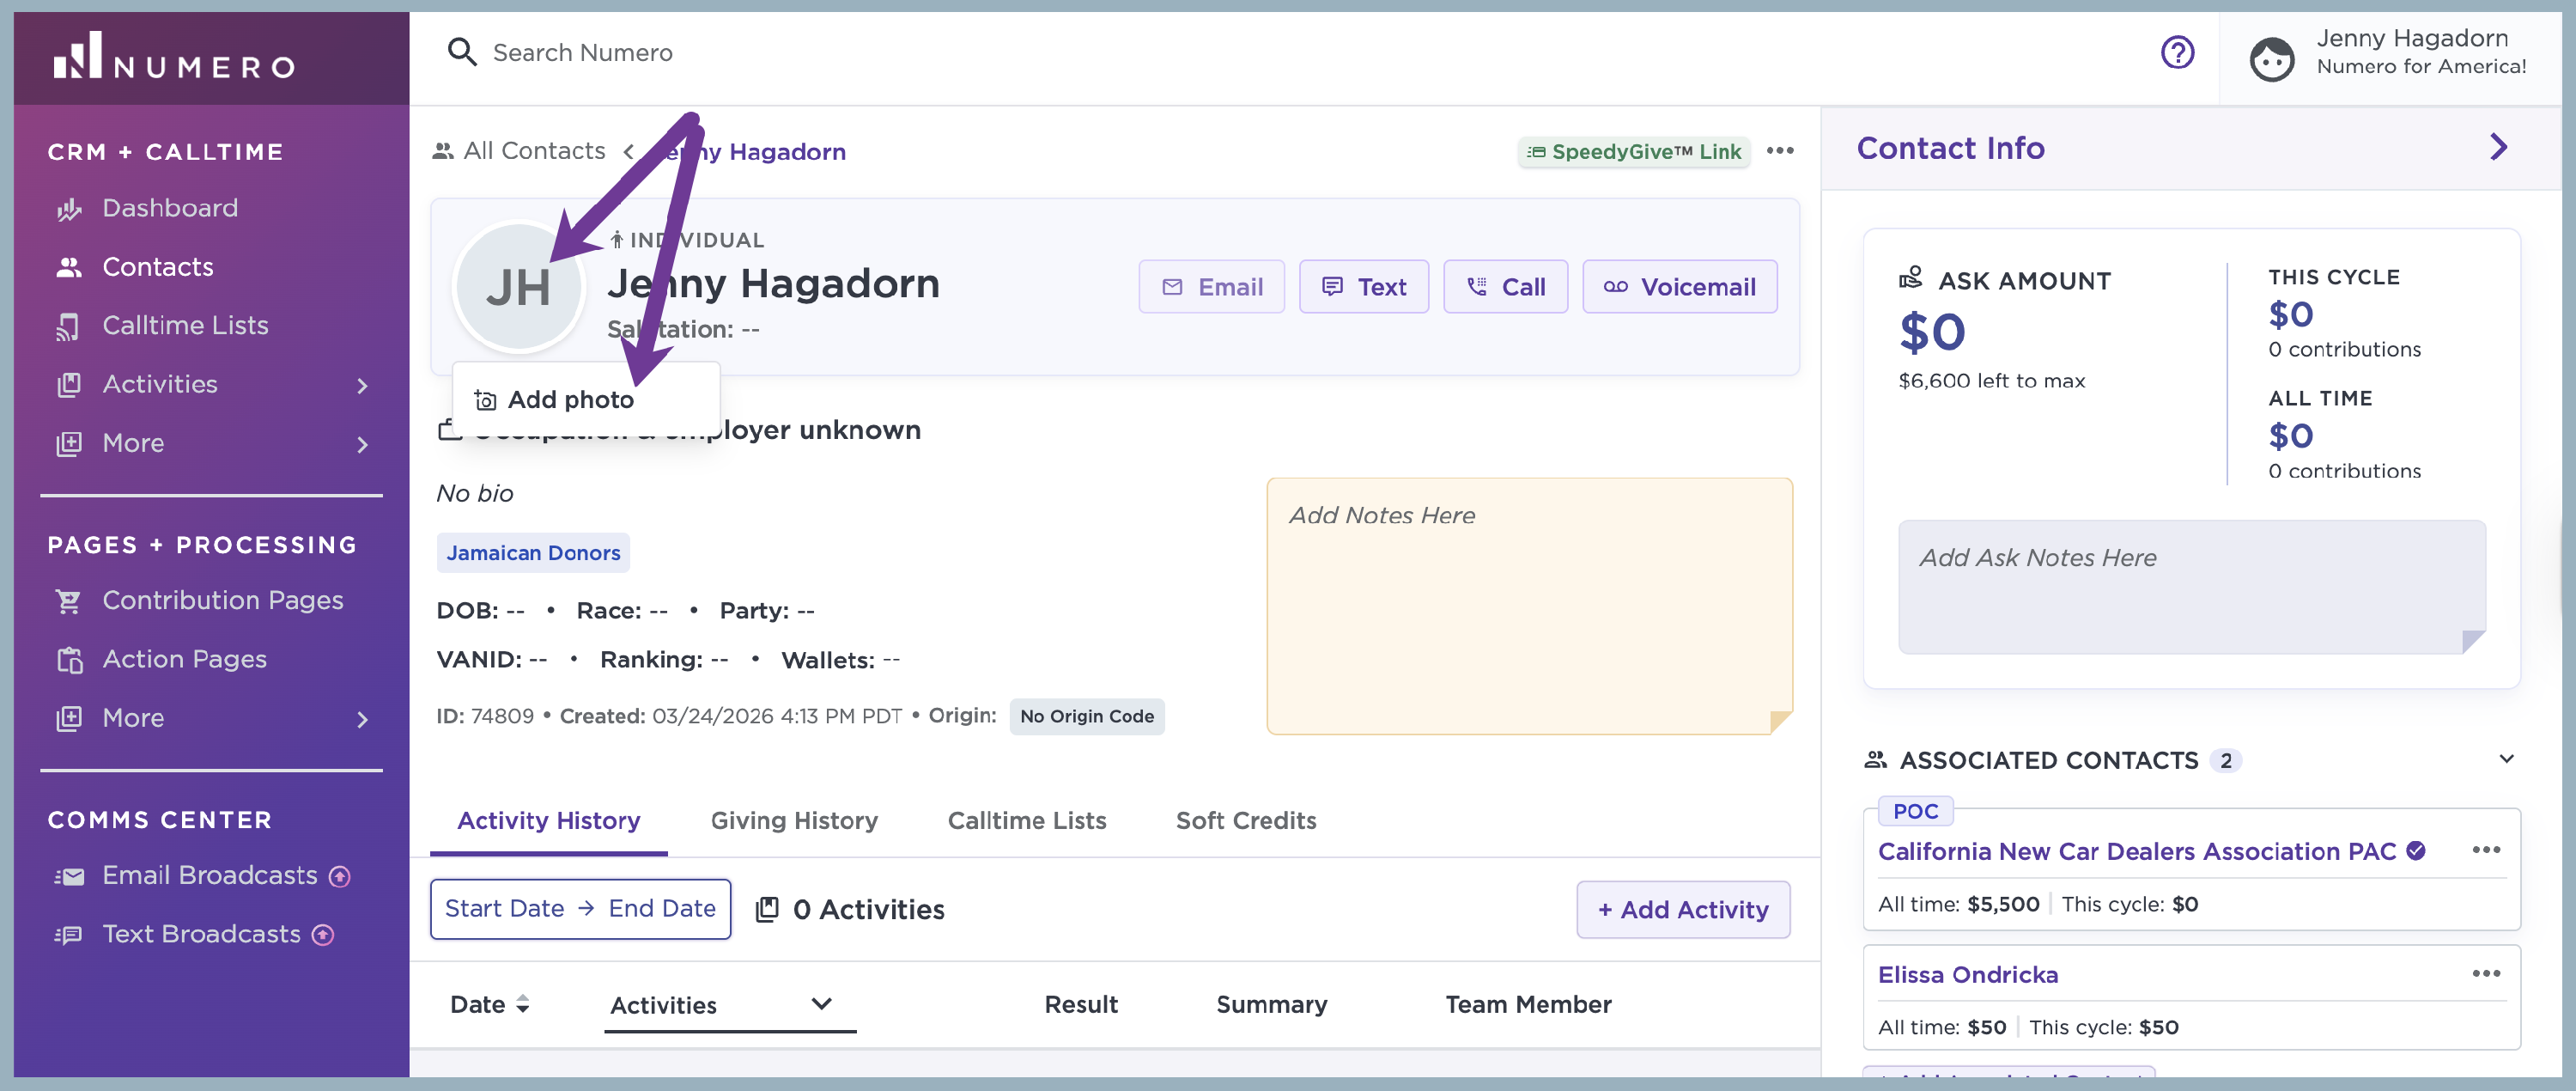Image resolution: width=2576 pixels, height=1091 pixels.
Task: Open the help question mark icon
Action: tap(2177, 52)
